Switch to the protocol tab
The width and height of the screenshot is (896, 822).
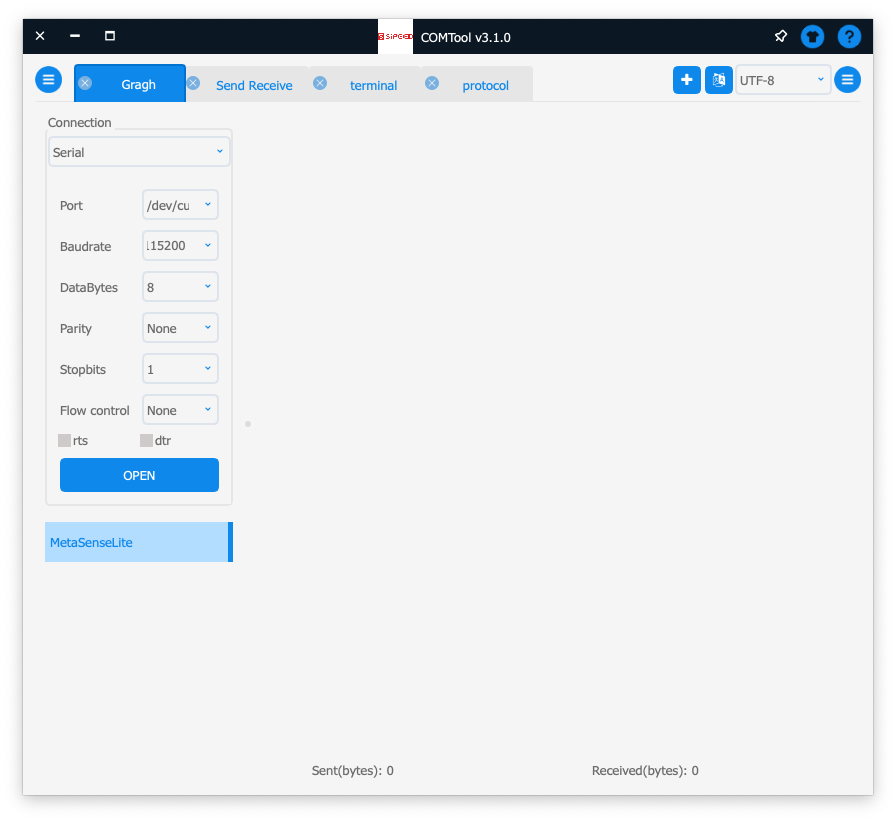coord(485,85)
